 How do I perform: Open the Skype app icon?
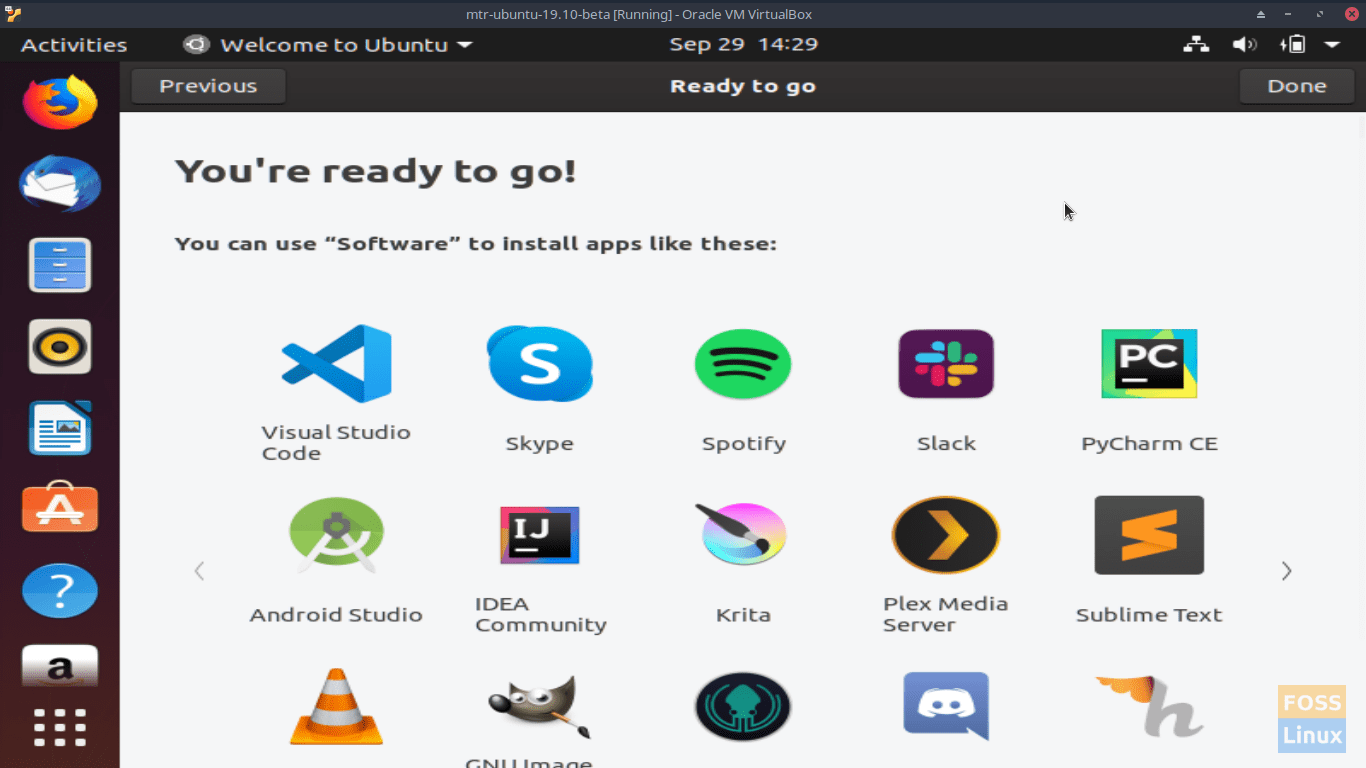[540, 364]
